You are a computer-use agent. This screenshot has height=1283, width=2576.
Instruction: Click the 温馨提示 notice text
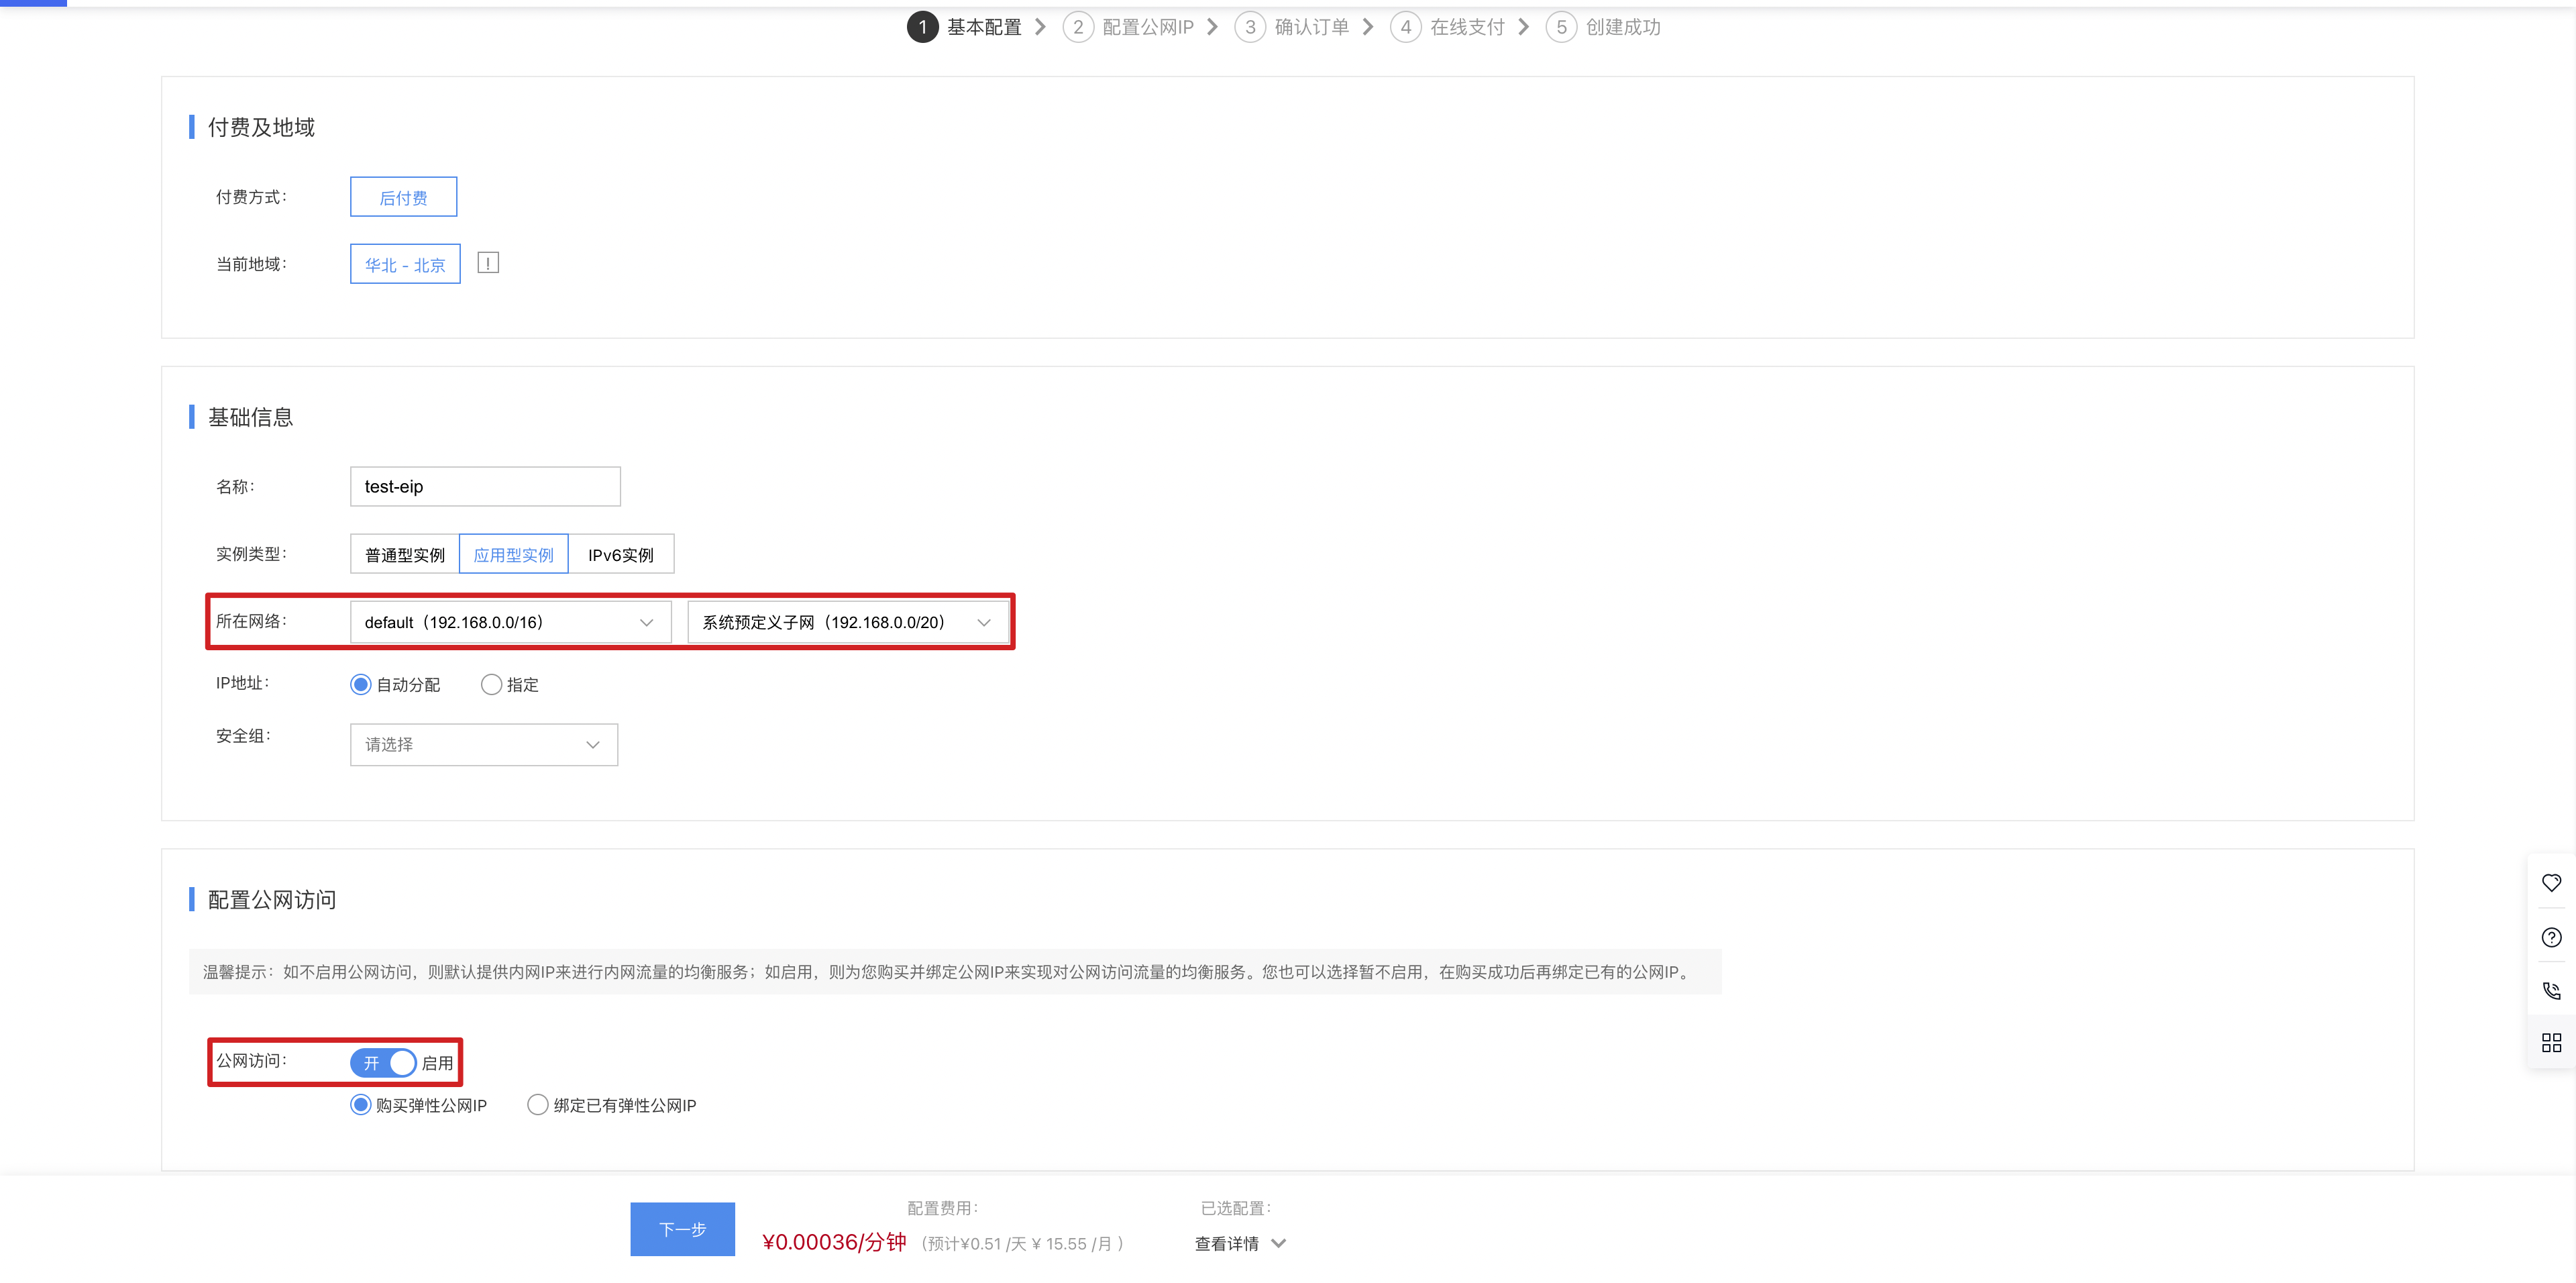[x=948, y=972]
